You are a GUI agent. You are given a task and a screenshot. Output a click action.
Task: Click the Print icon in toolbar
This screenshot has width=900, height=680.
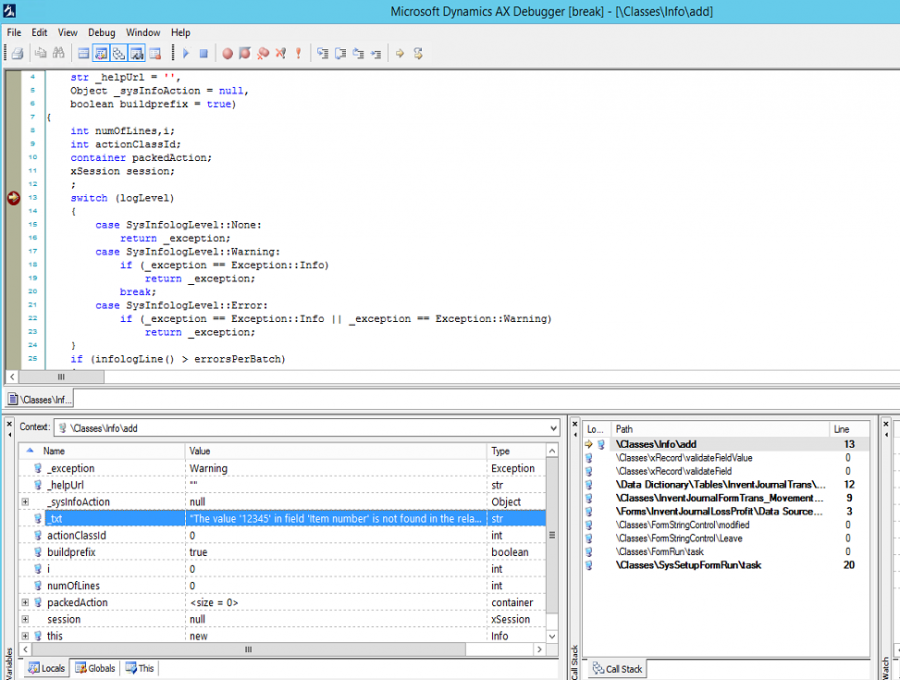pyautogui.click(x=17, y=53)
